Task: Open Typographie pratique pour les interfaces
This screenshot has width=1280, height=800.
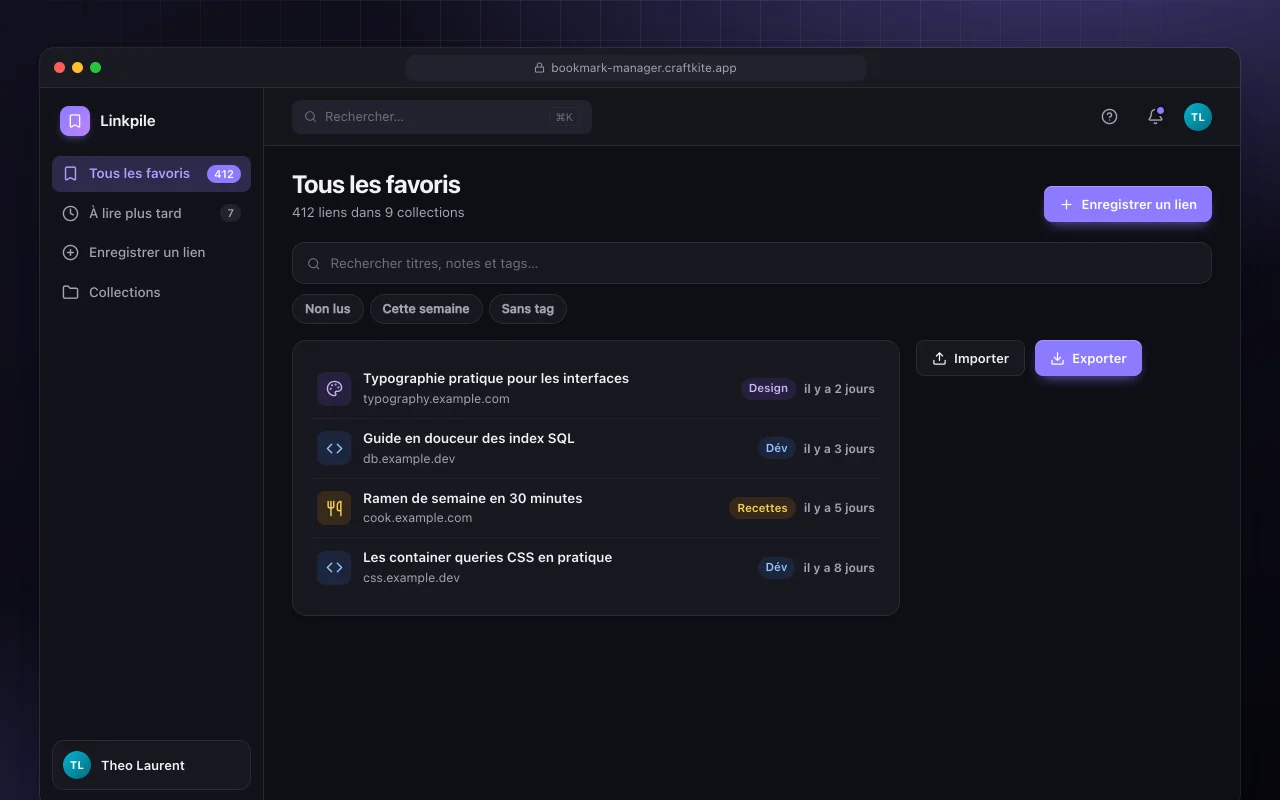Action: tap(496, 378)
